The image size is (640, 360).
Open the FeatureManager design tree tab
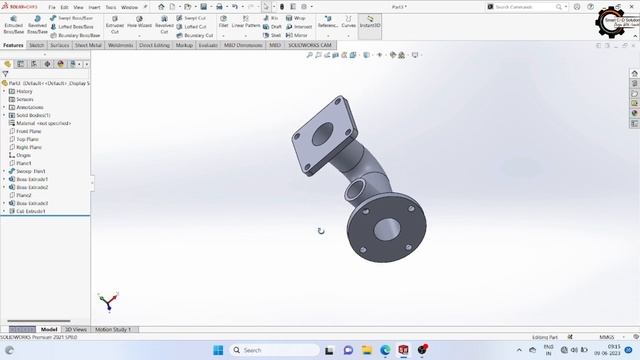[x=7, y=64]
